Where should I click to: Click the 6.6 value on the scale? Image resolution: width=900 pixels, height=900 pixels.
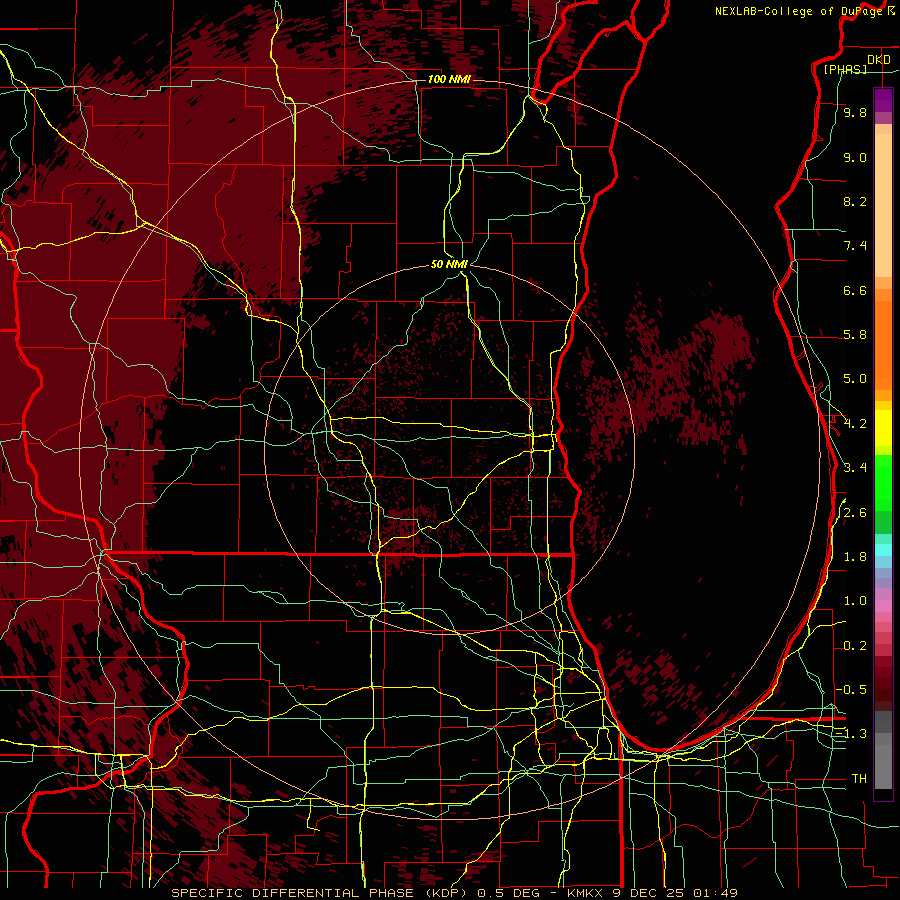(x=855, y=290)
